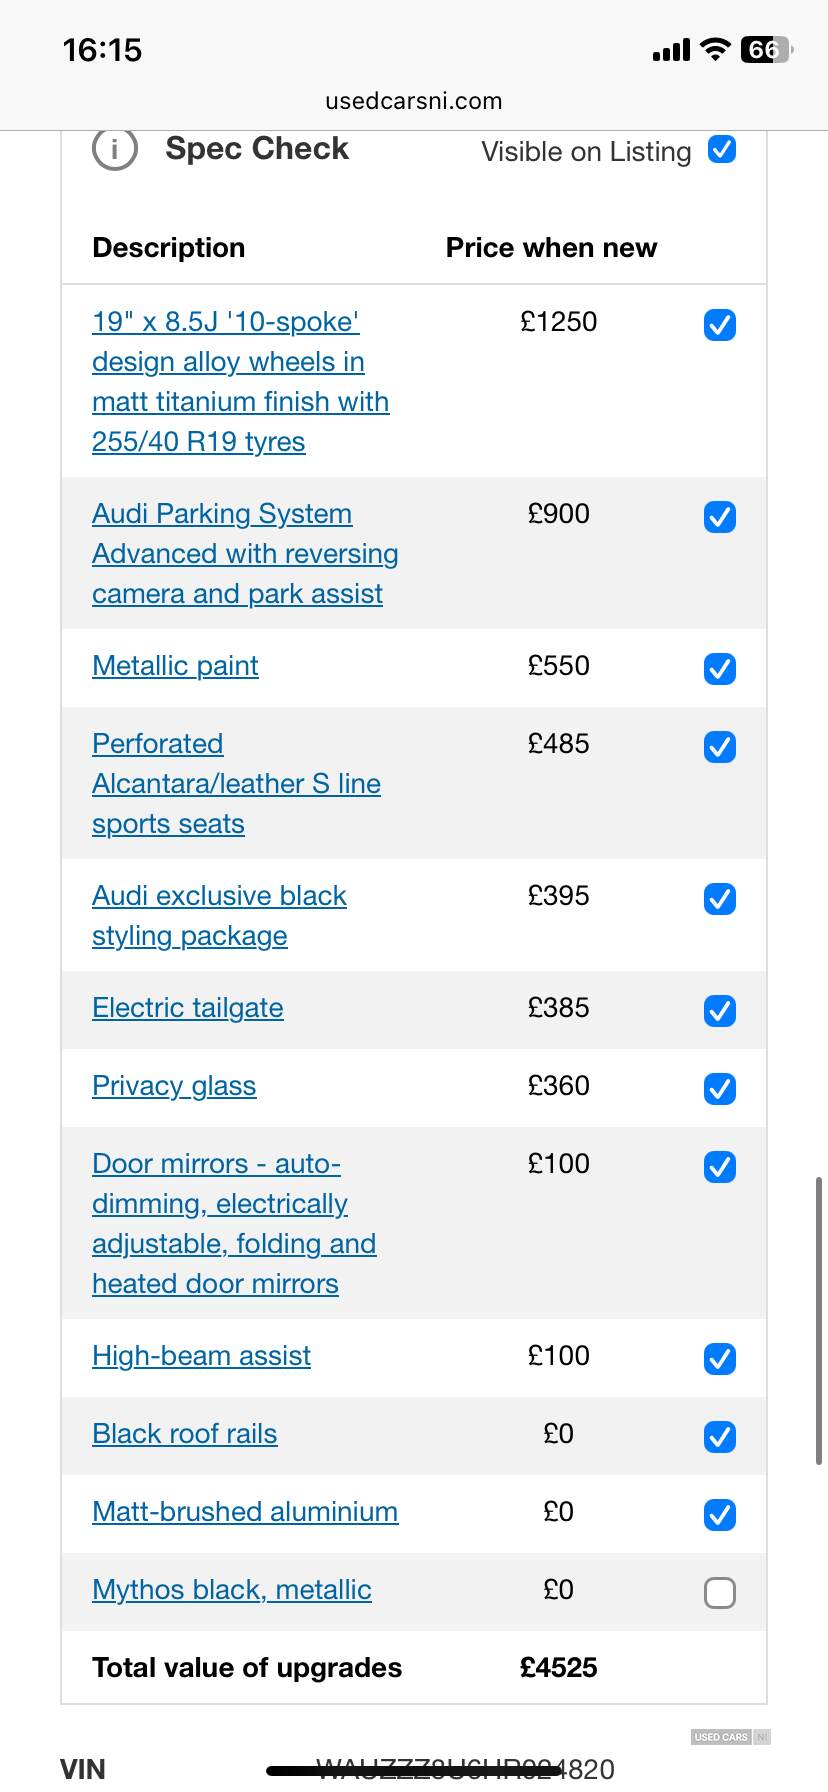Click the Matt-brushed aluminium link
This screenshot has height=1792, width=828.
tap(245, 1512)
